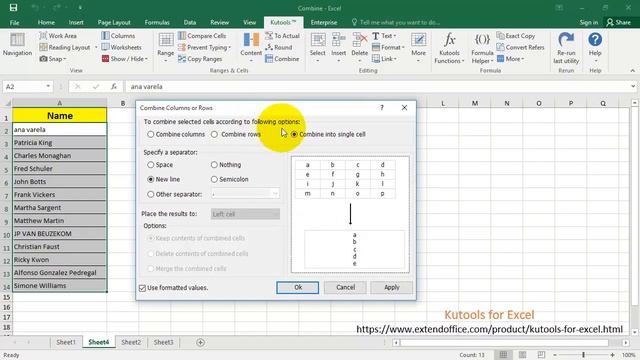Apply To Actual conversion
Screen dimensions: 640x360
tap(282, 36)
